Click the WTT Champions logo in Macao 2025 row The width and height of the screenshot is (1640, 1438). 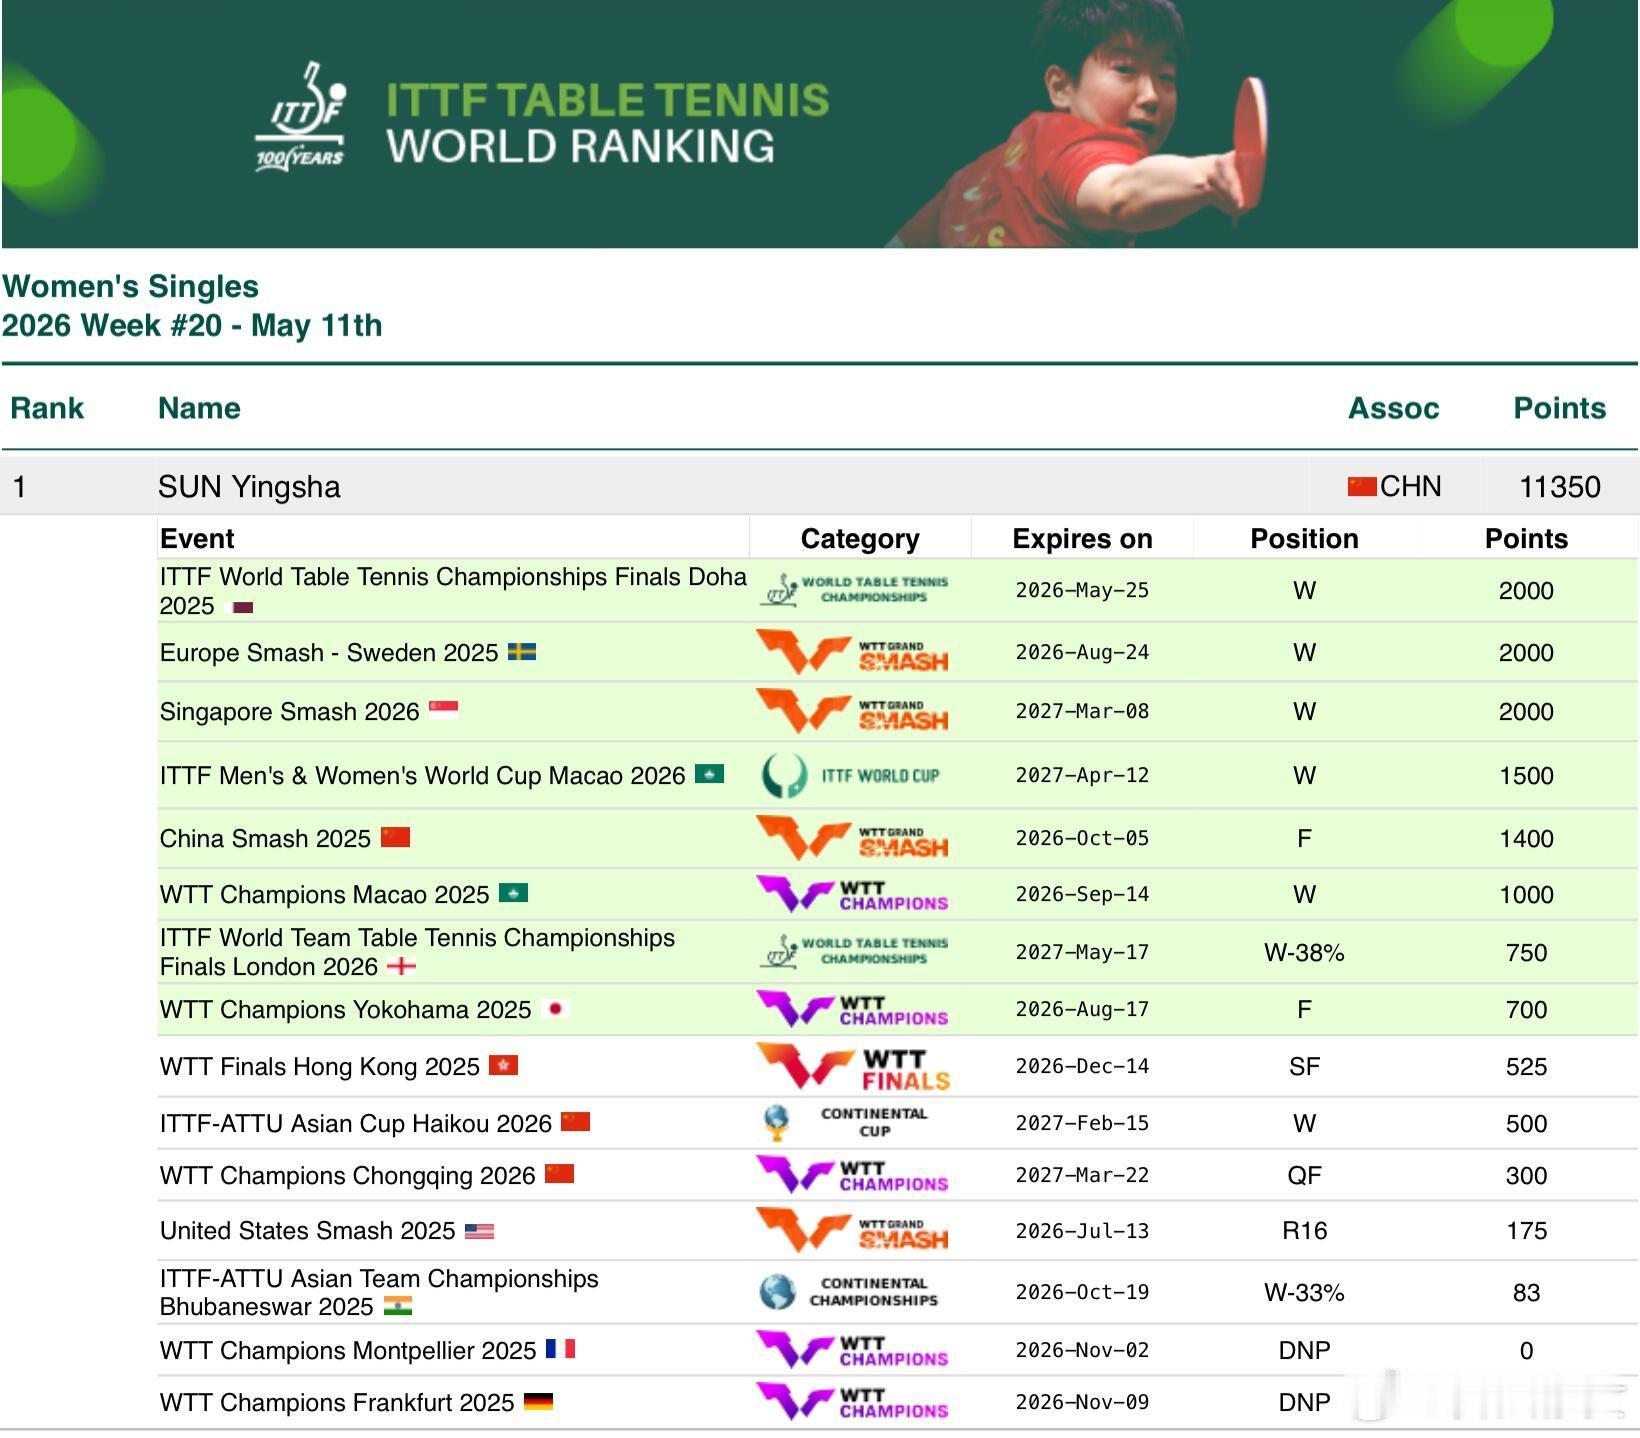pos(852,894)
